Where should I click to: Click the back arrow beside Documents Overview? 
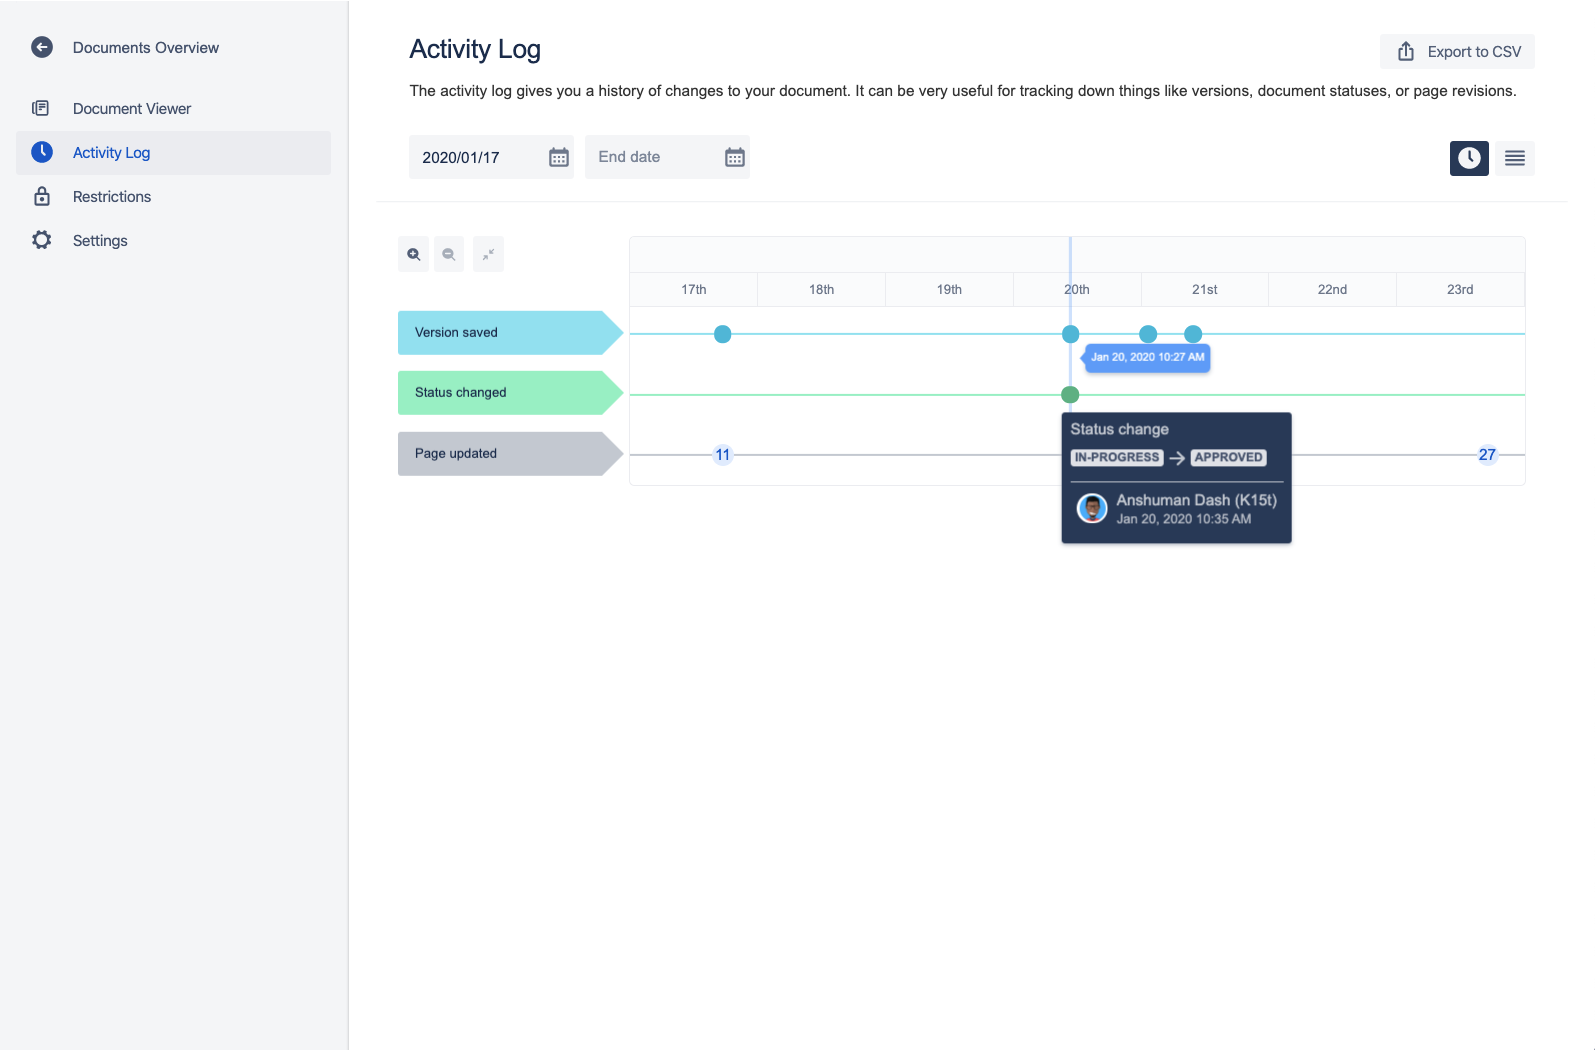tap(42, 48)
